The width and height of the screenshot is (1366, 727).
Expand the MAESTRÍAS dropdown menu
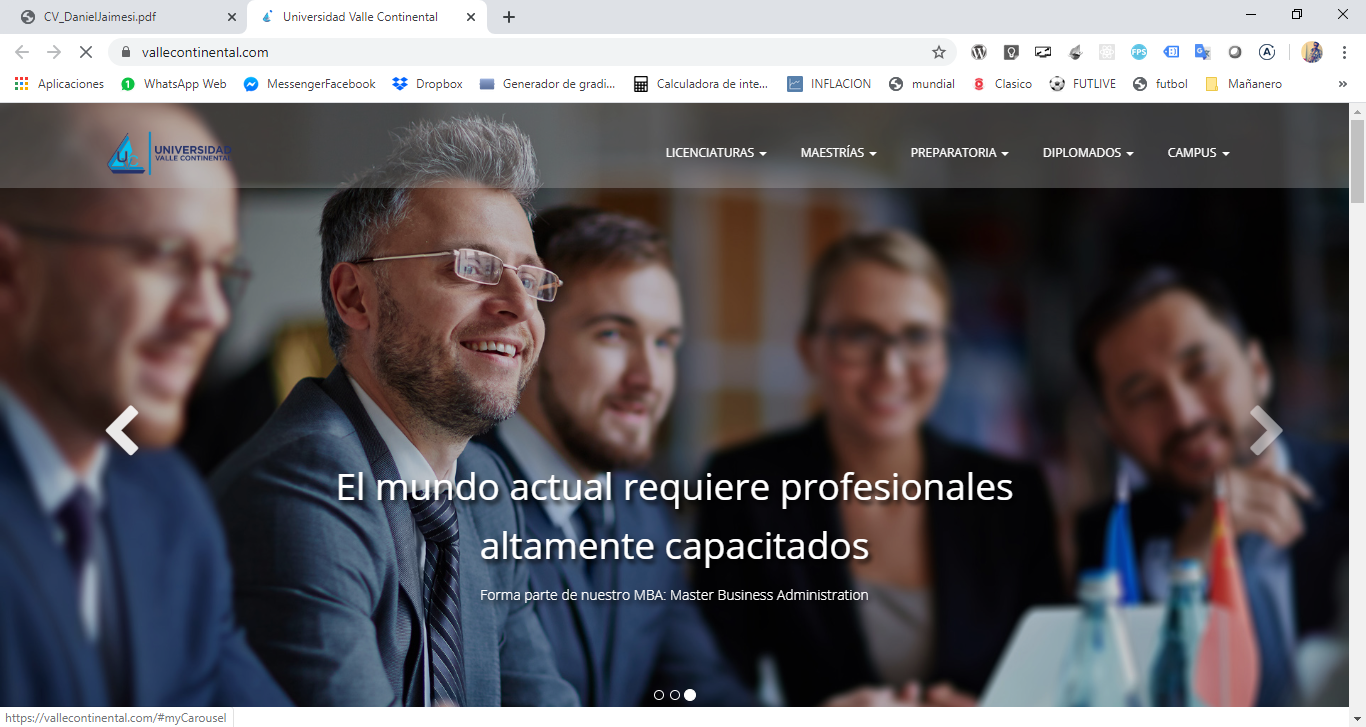[x=838, y=153]
